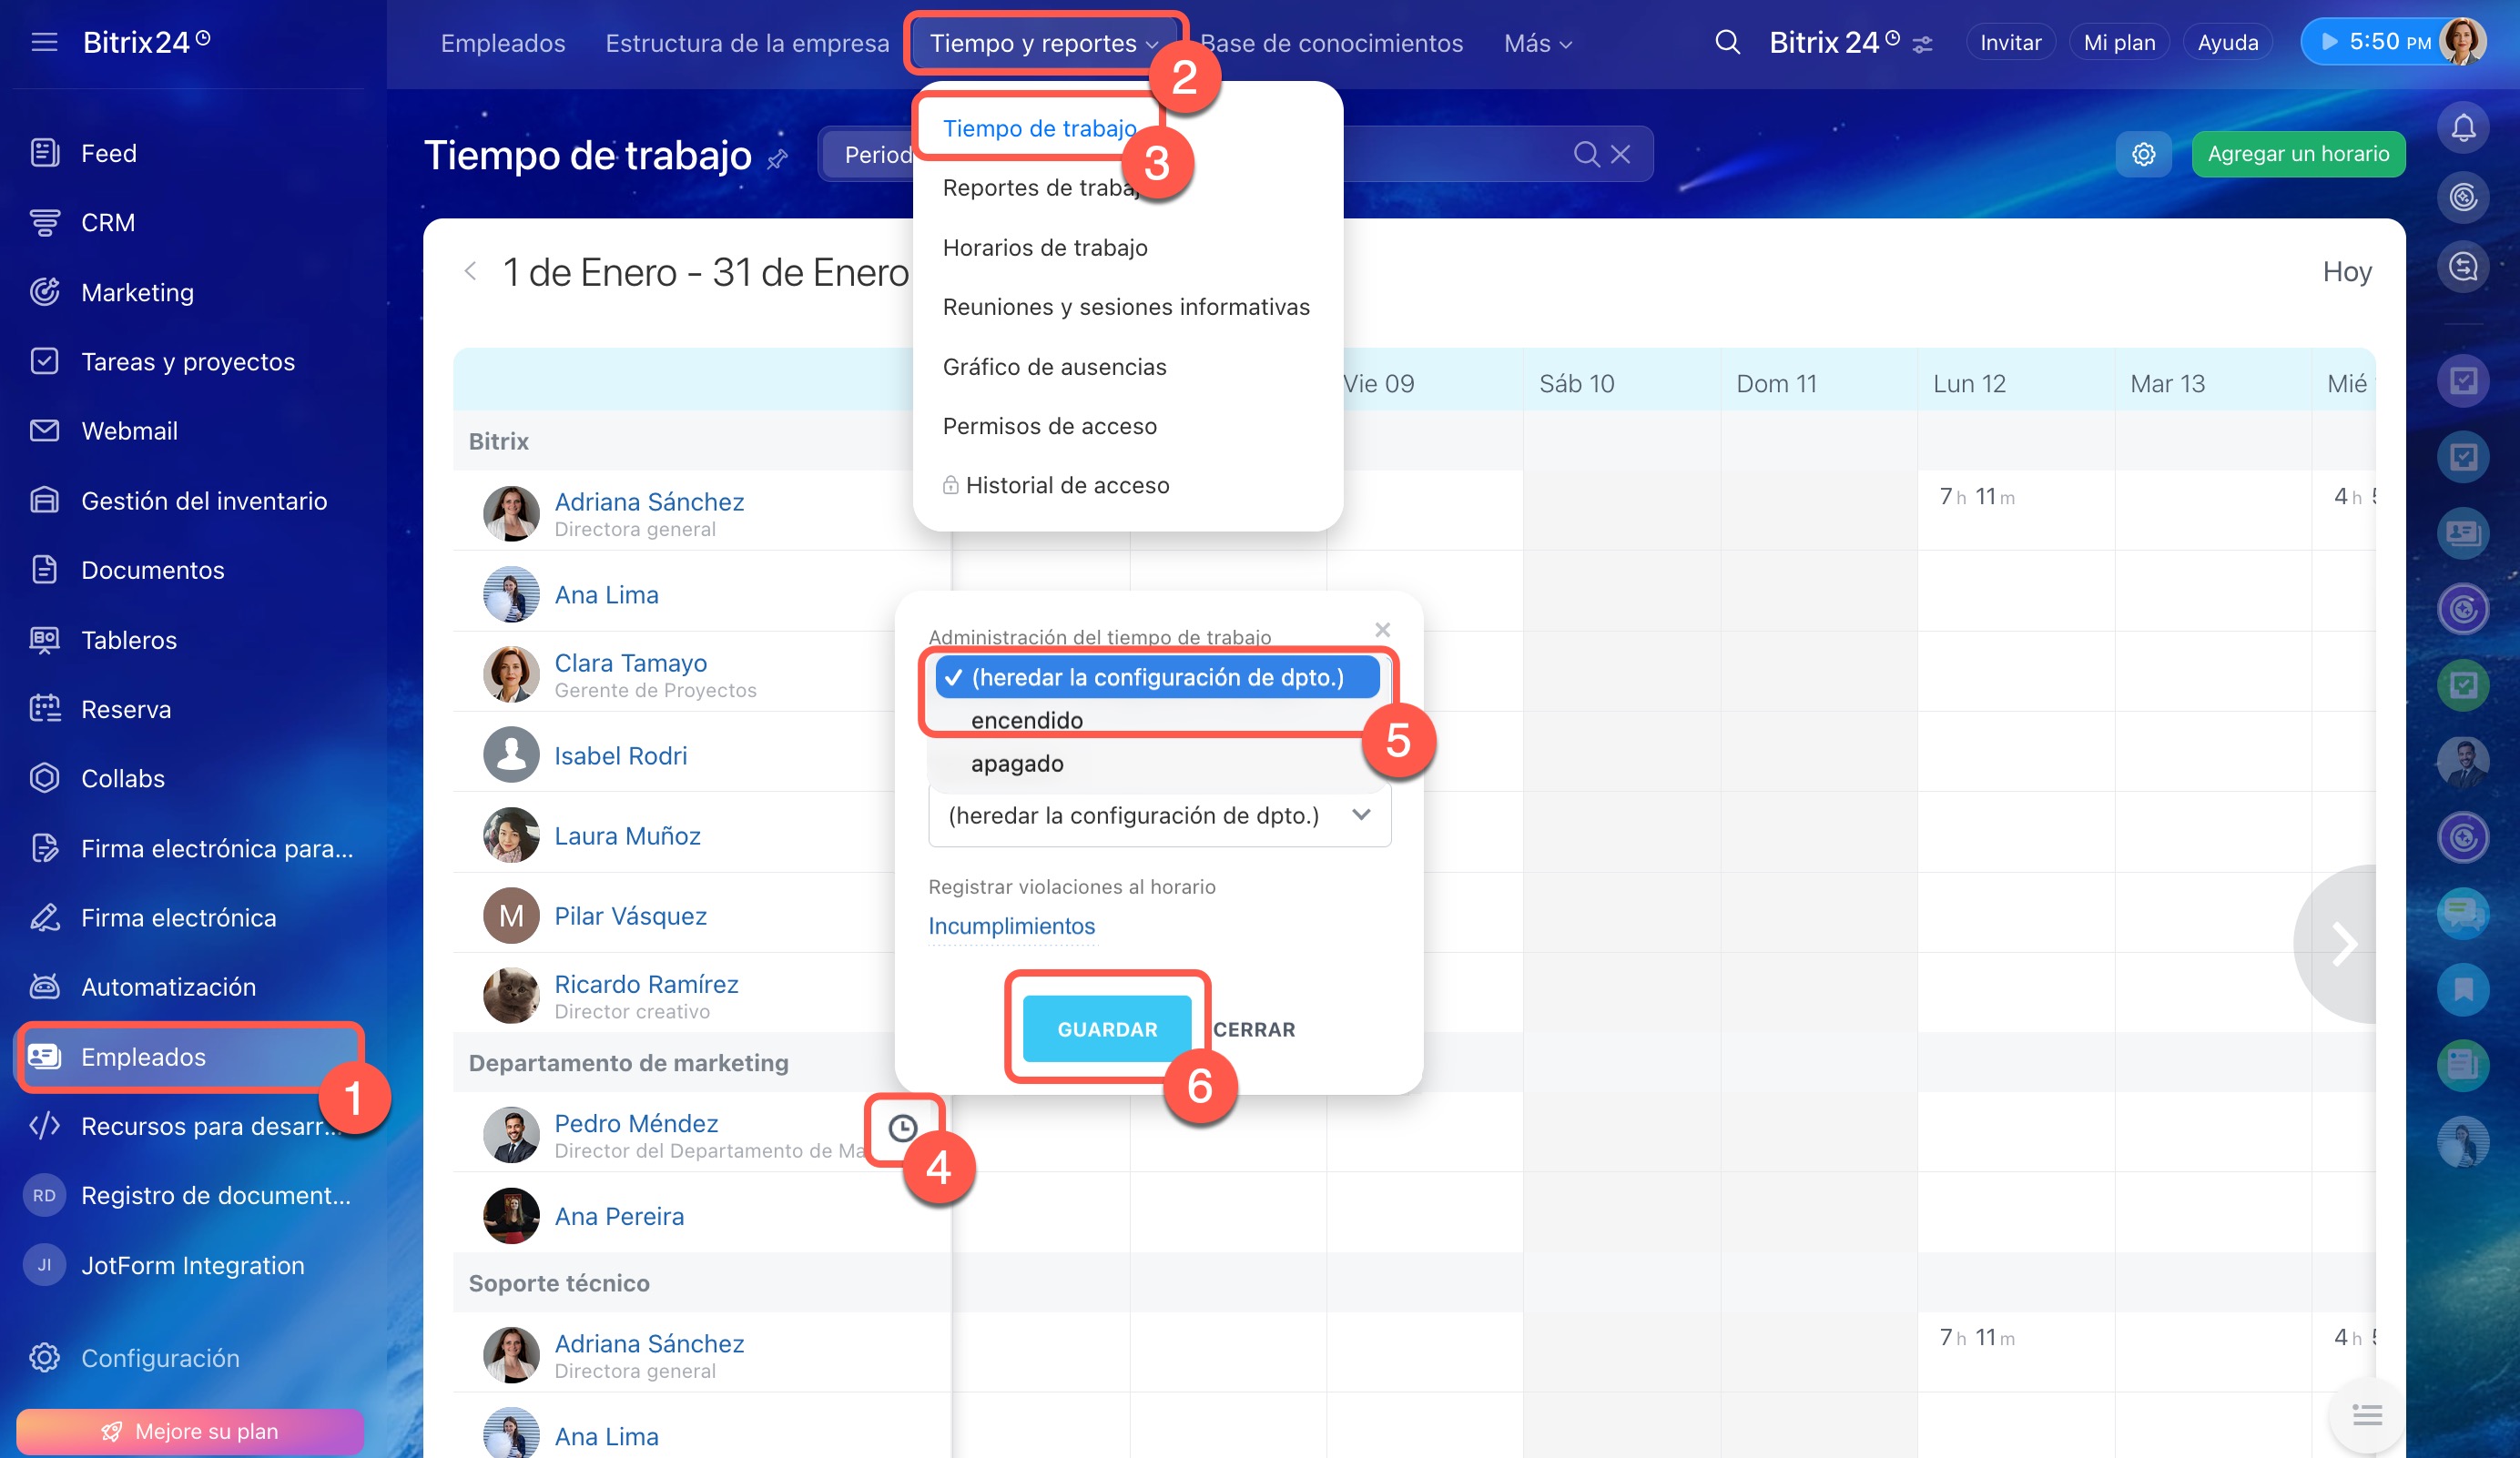Open the hamburger menu icon
Image resolution: width=2520 pixels, height=1458 pixels.
coord(44,42)
